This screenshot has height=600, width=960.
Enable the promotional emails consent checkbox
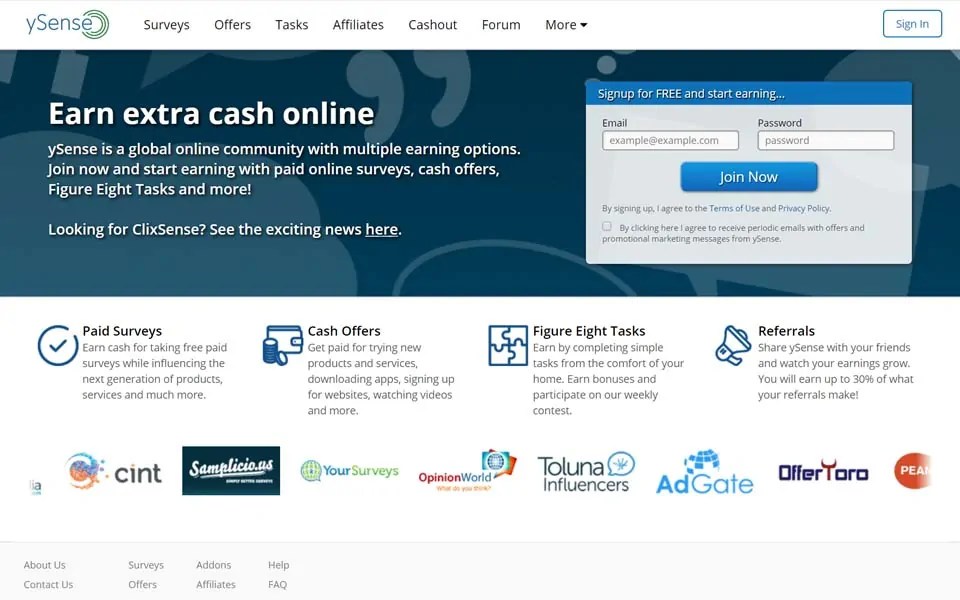[606, 225]
